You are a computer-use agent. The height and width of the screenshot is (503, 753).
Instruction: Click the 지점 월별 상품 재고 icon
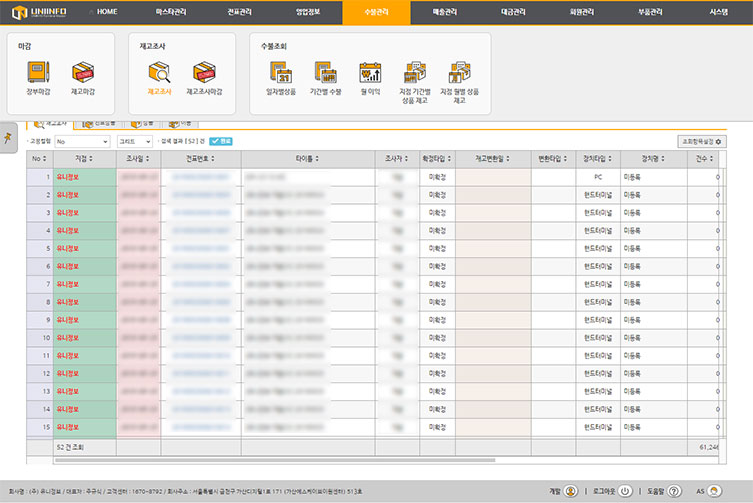pyautogui.click(x=460, y=73)
